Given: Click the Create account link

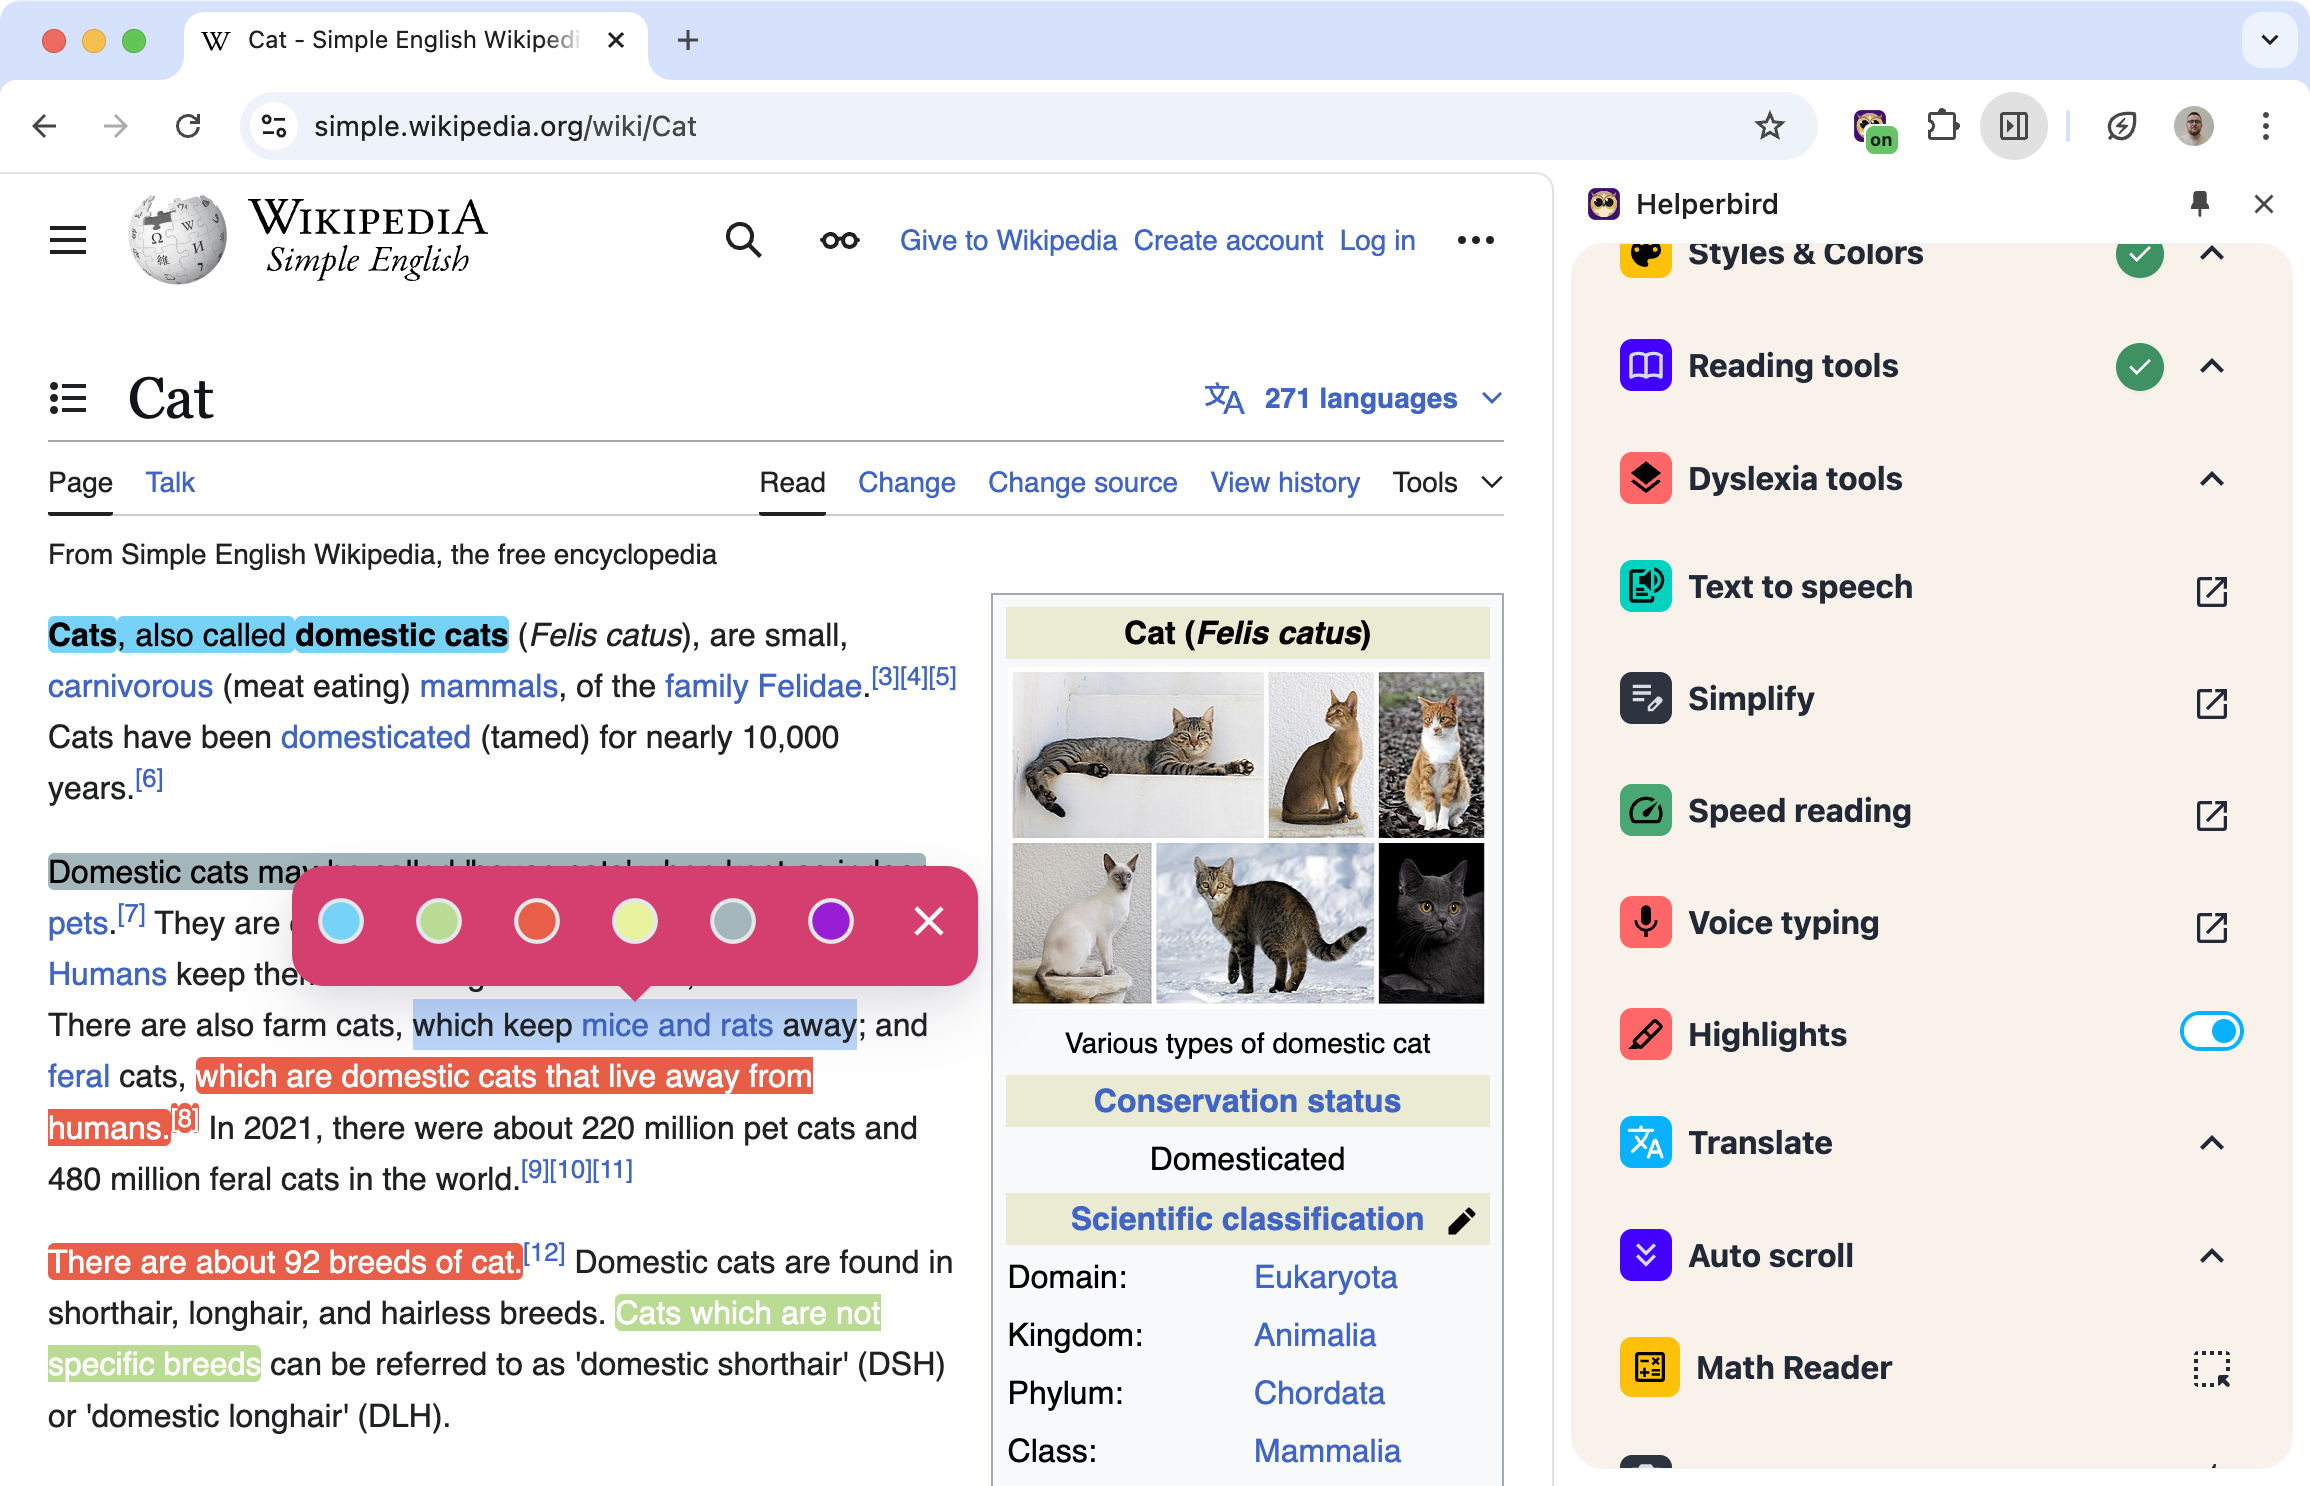Looking at the screenshot, I should [x=1228, y=240].
